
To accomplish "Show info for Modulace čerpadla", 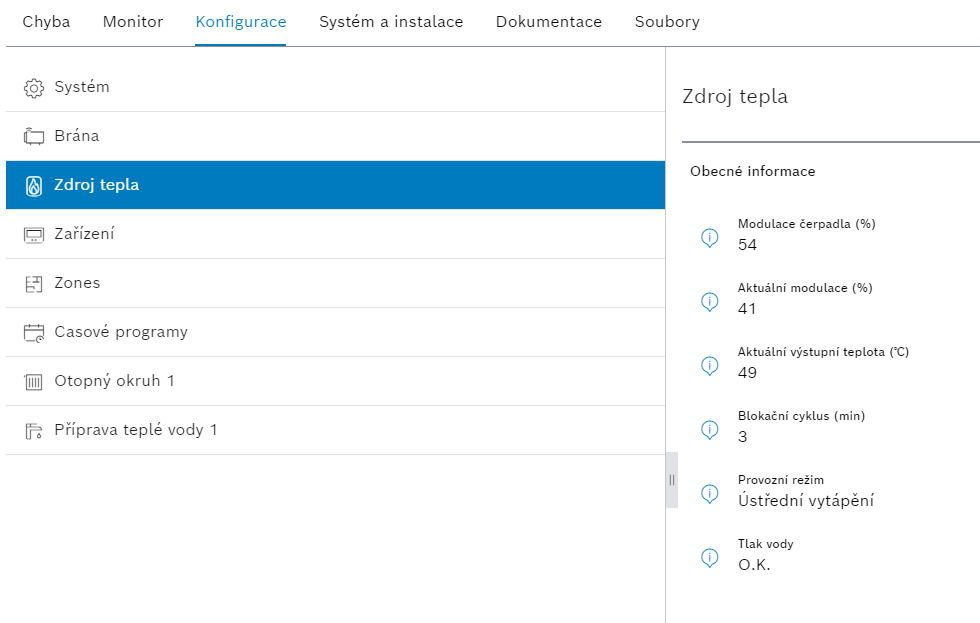I will point(709,237).
